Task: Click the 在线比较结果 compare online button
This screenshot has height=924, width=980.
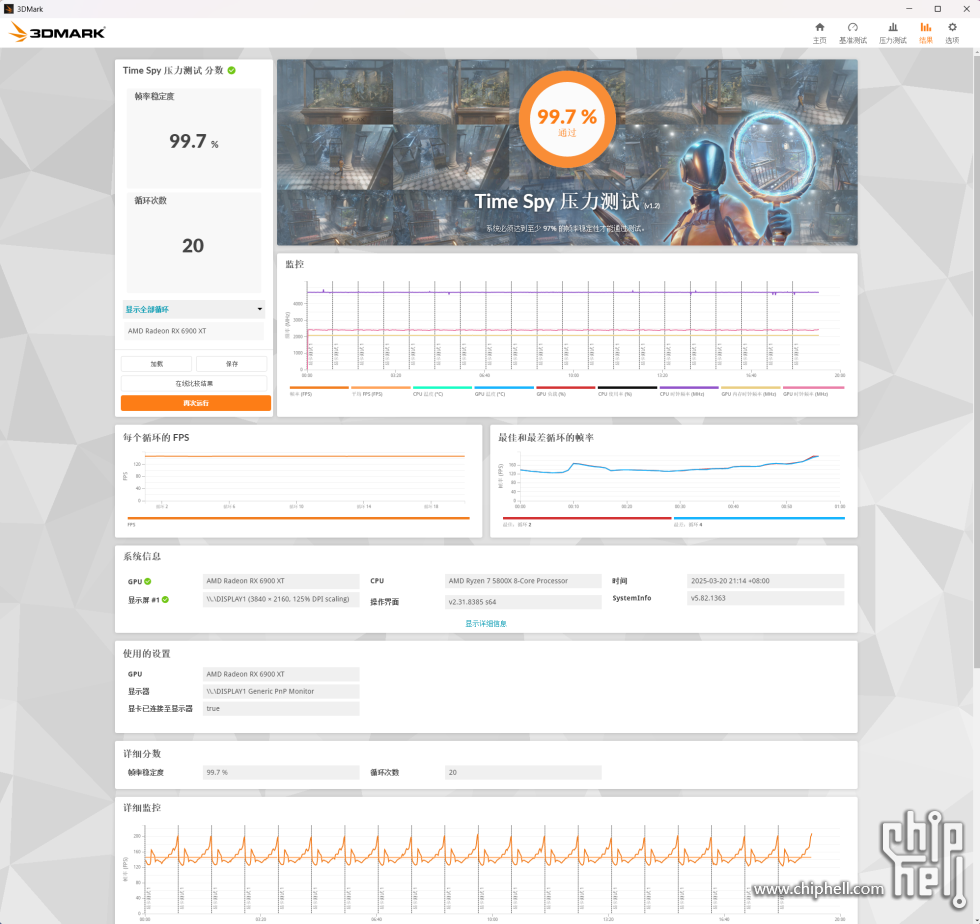Action: point(194,383)
